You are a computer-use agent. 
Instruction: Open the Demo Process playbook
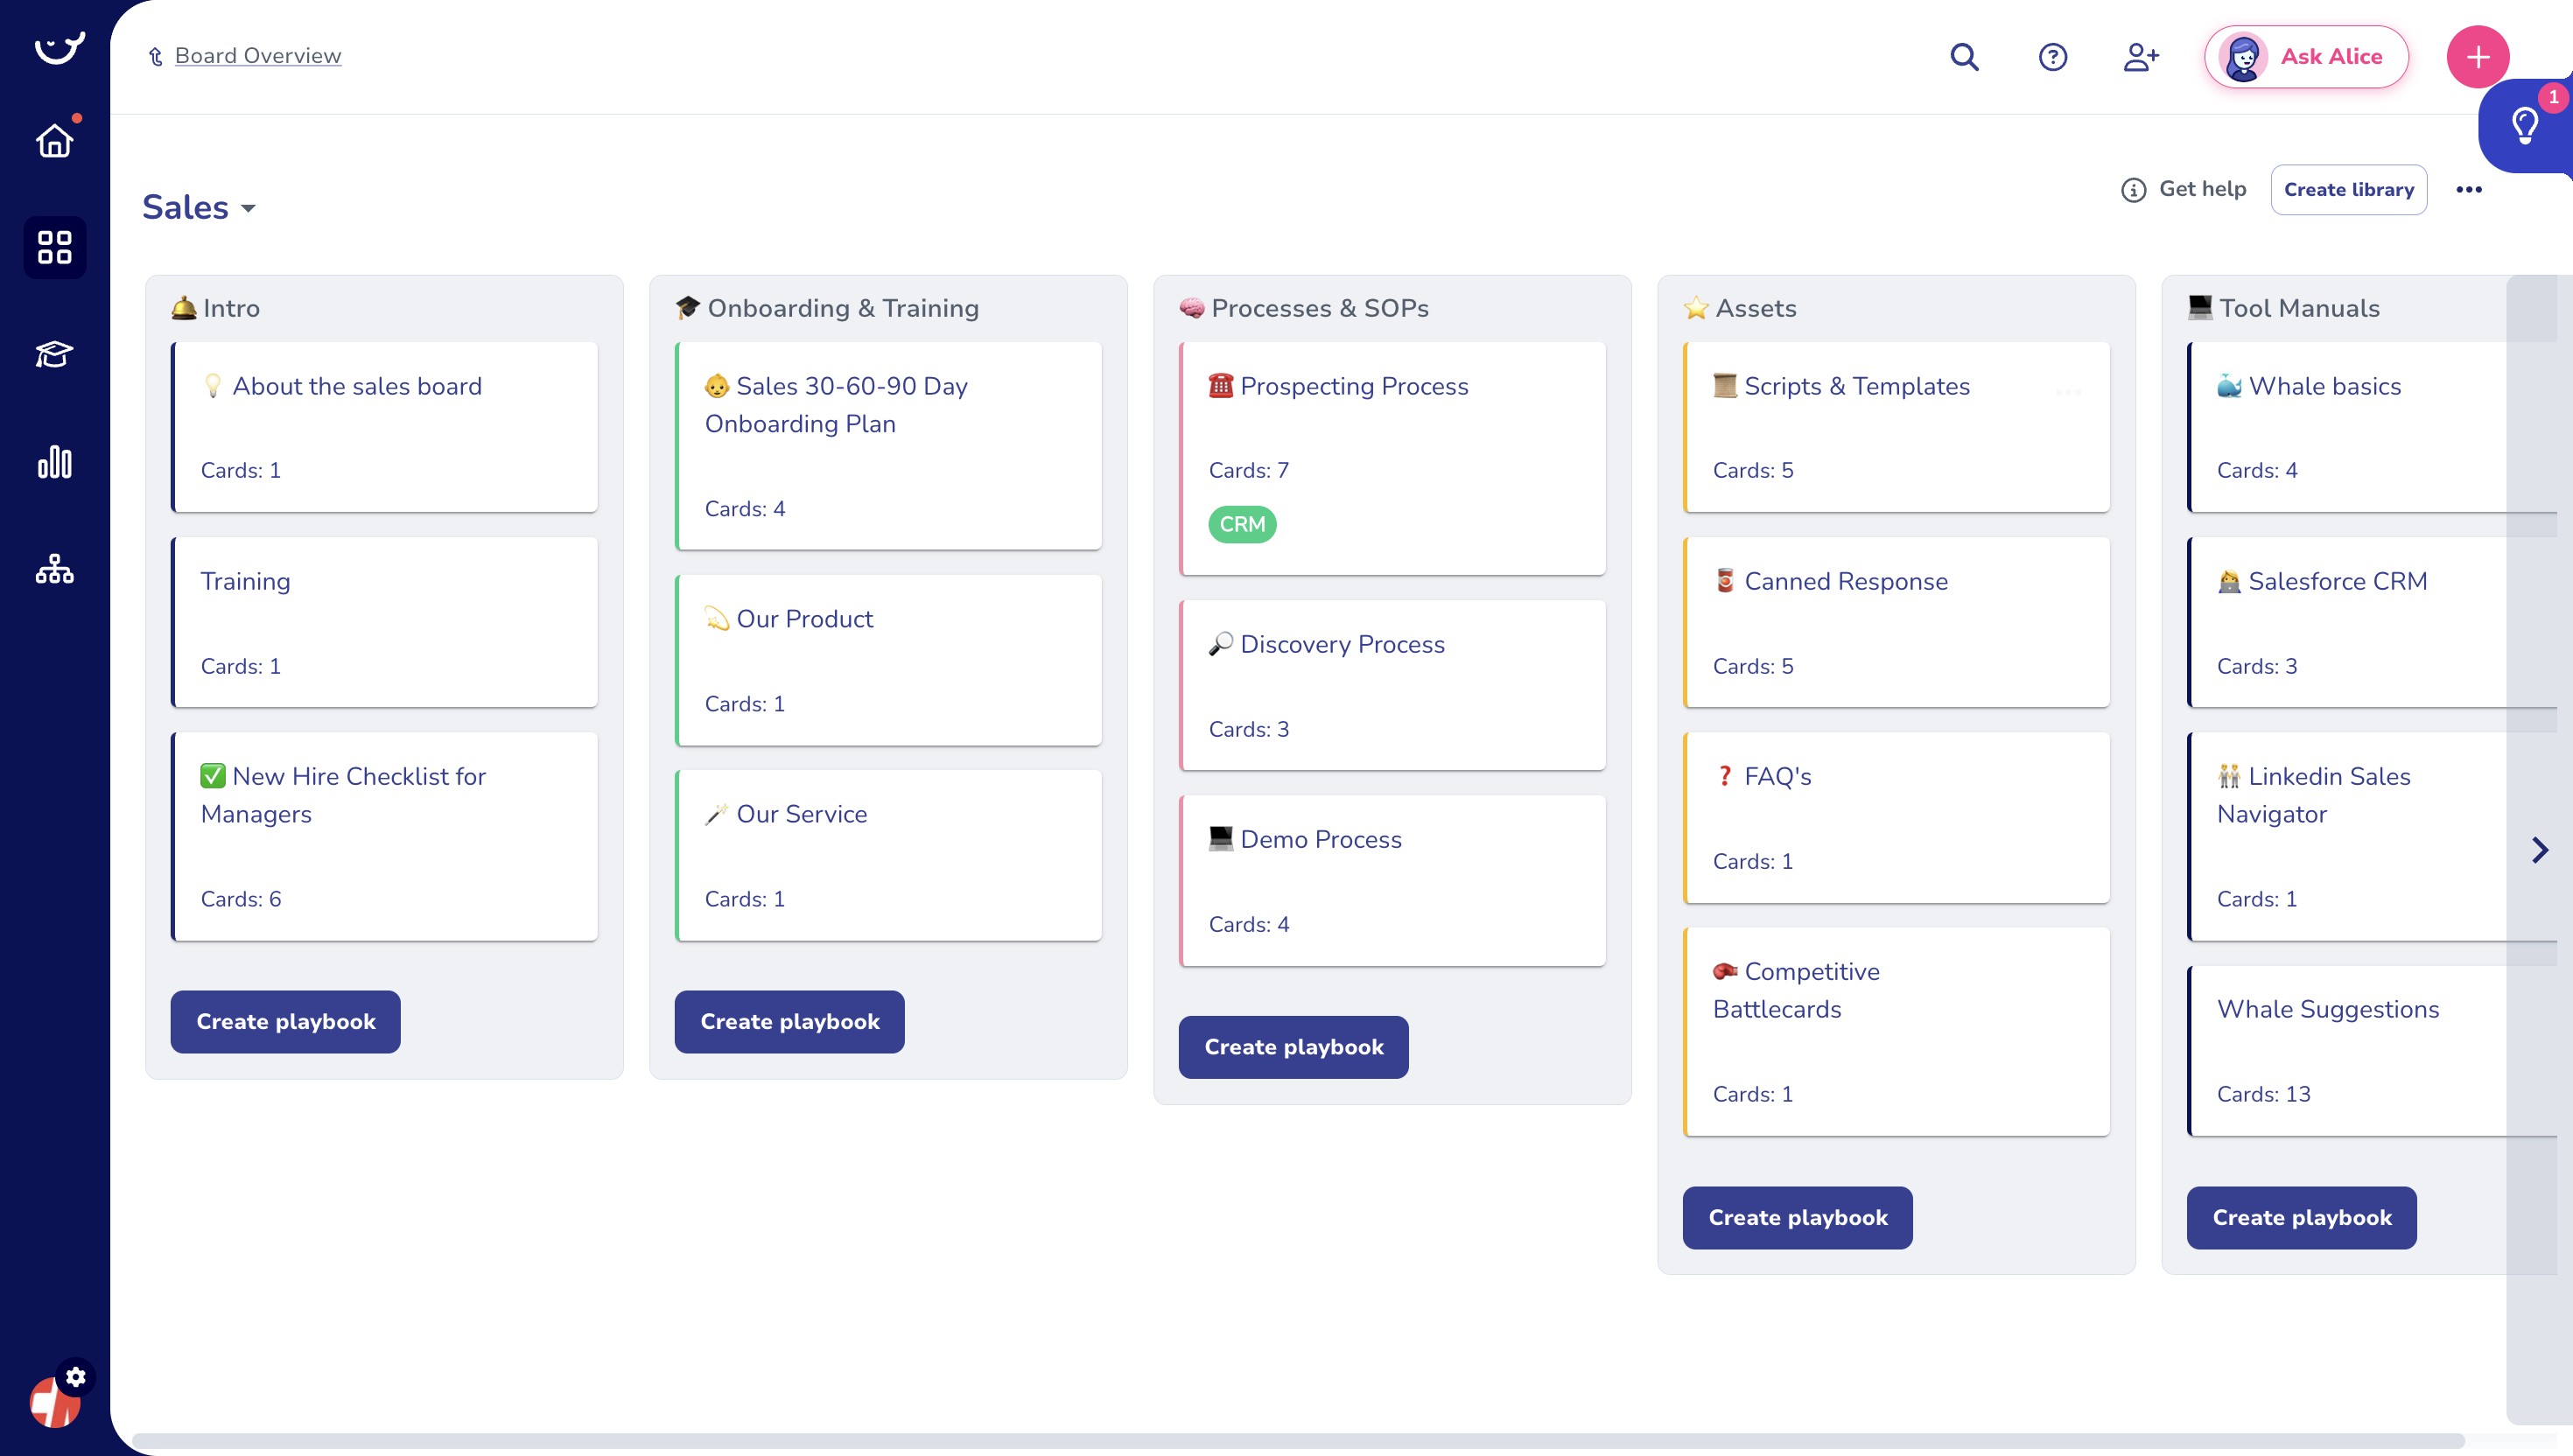(x=1393, y=880)
